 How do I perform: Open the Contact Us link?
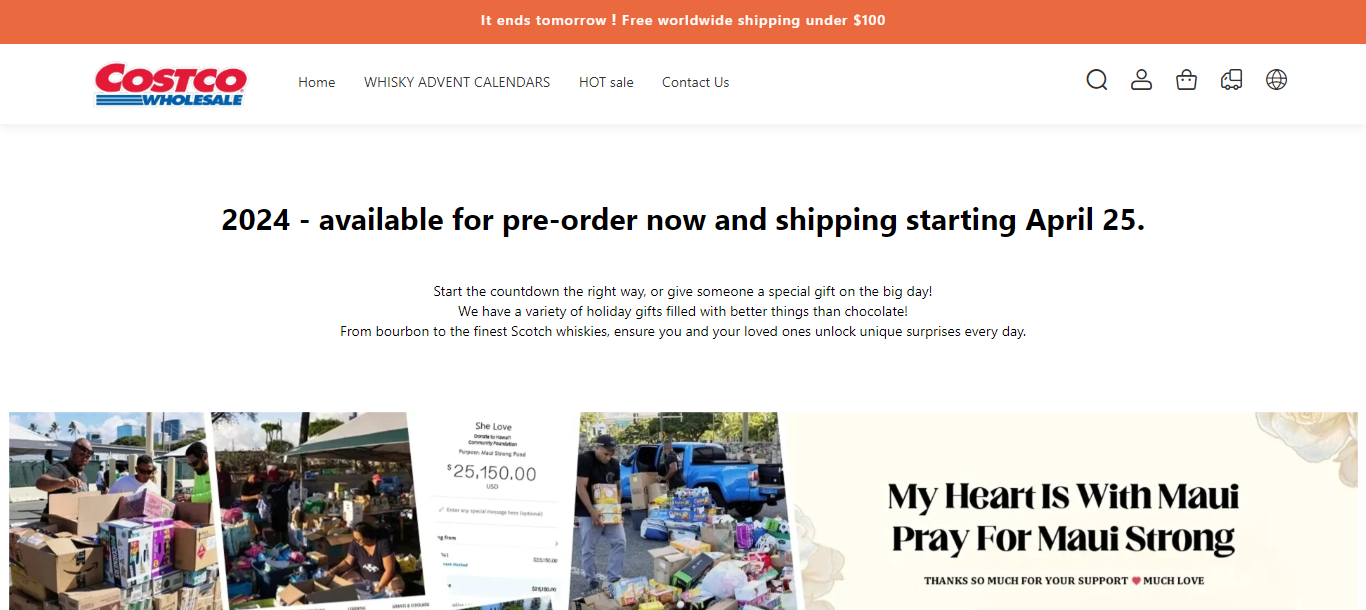point(695,82)
